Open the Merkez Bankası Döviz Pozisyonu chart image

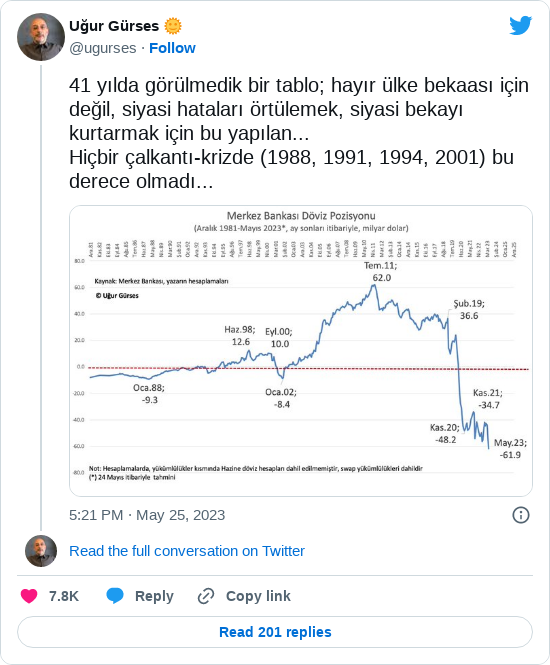(x=301, y=351)
